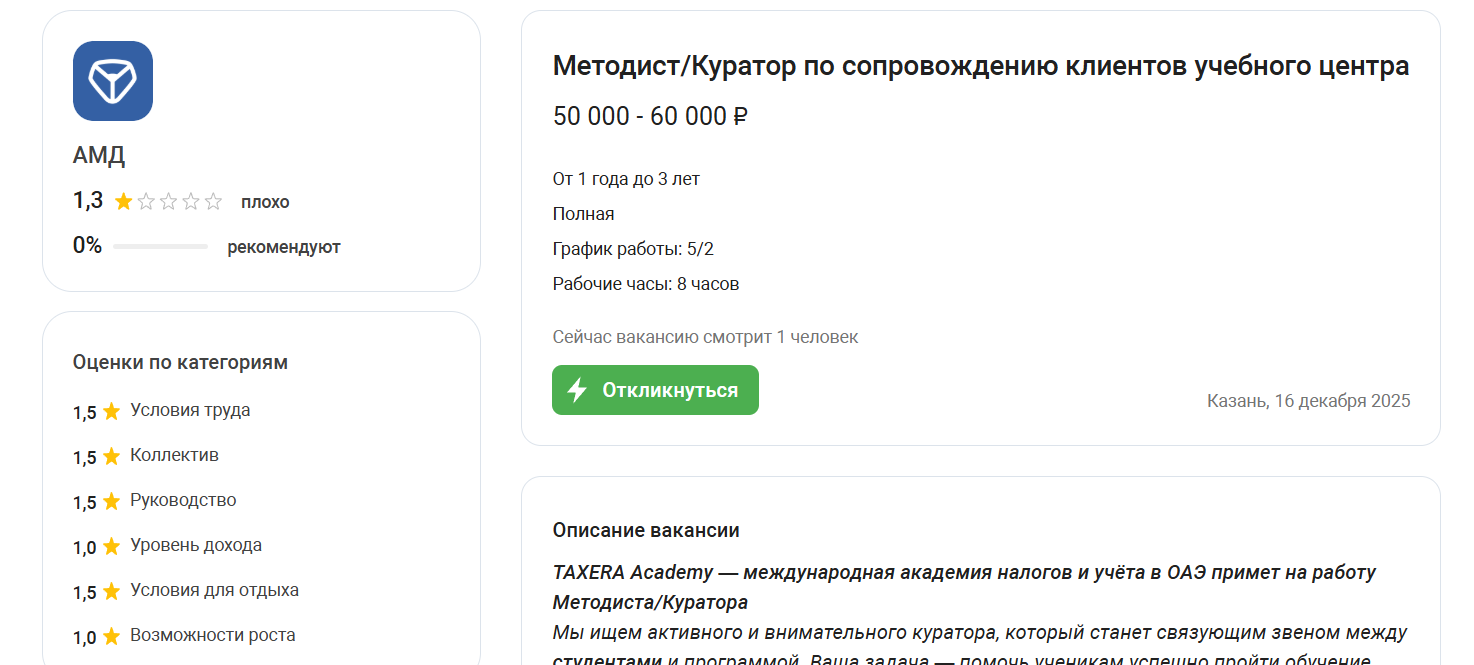This screenshot has width=1474, height=665.
Task: Click the job title "Методист/Куратор по сопровождению клиентов"
Action: point(980,65)
